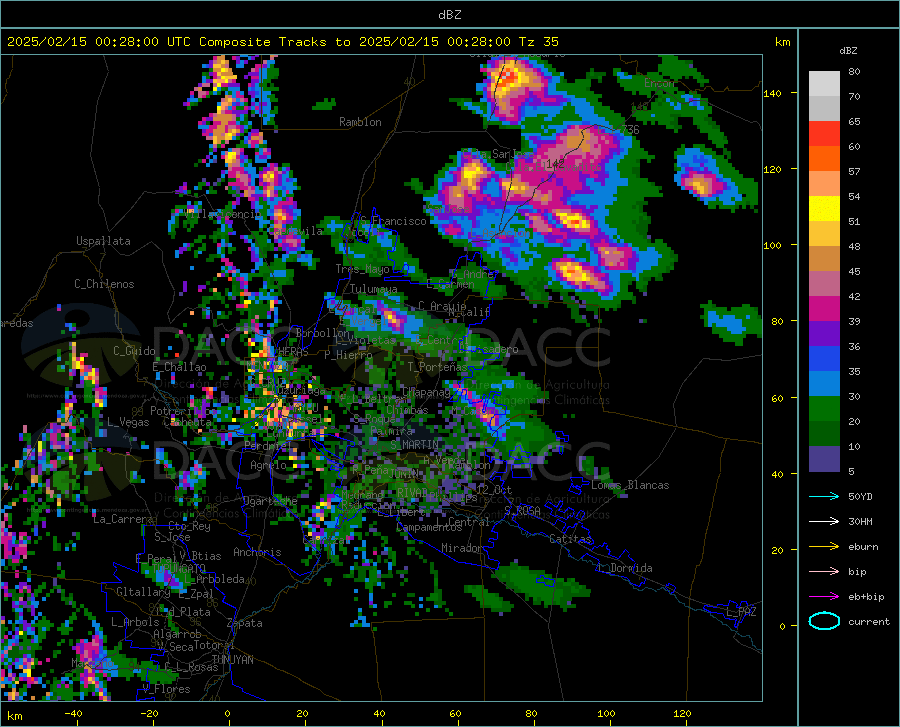The width and height of the screenshot is (900, 727).
Task: Click the 'Uspallata' place name on map
Action: [x=103, y=241]
